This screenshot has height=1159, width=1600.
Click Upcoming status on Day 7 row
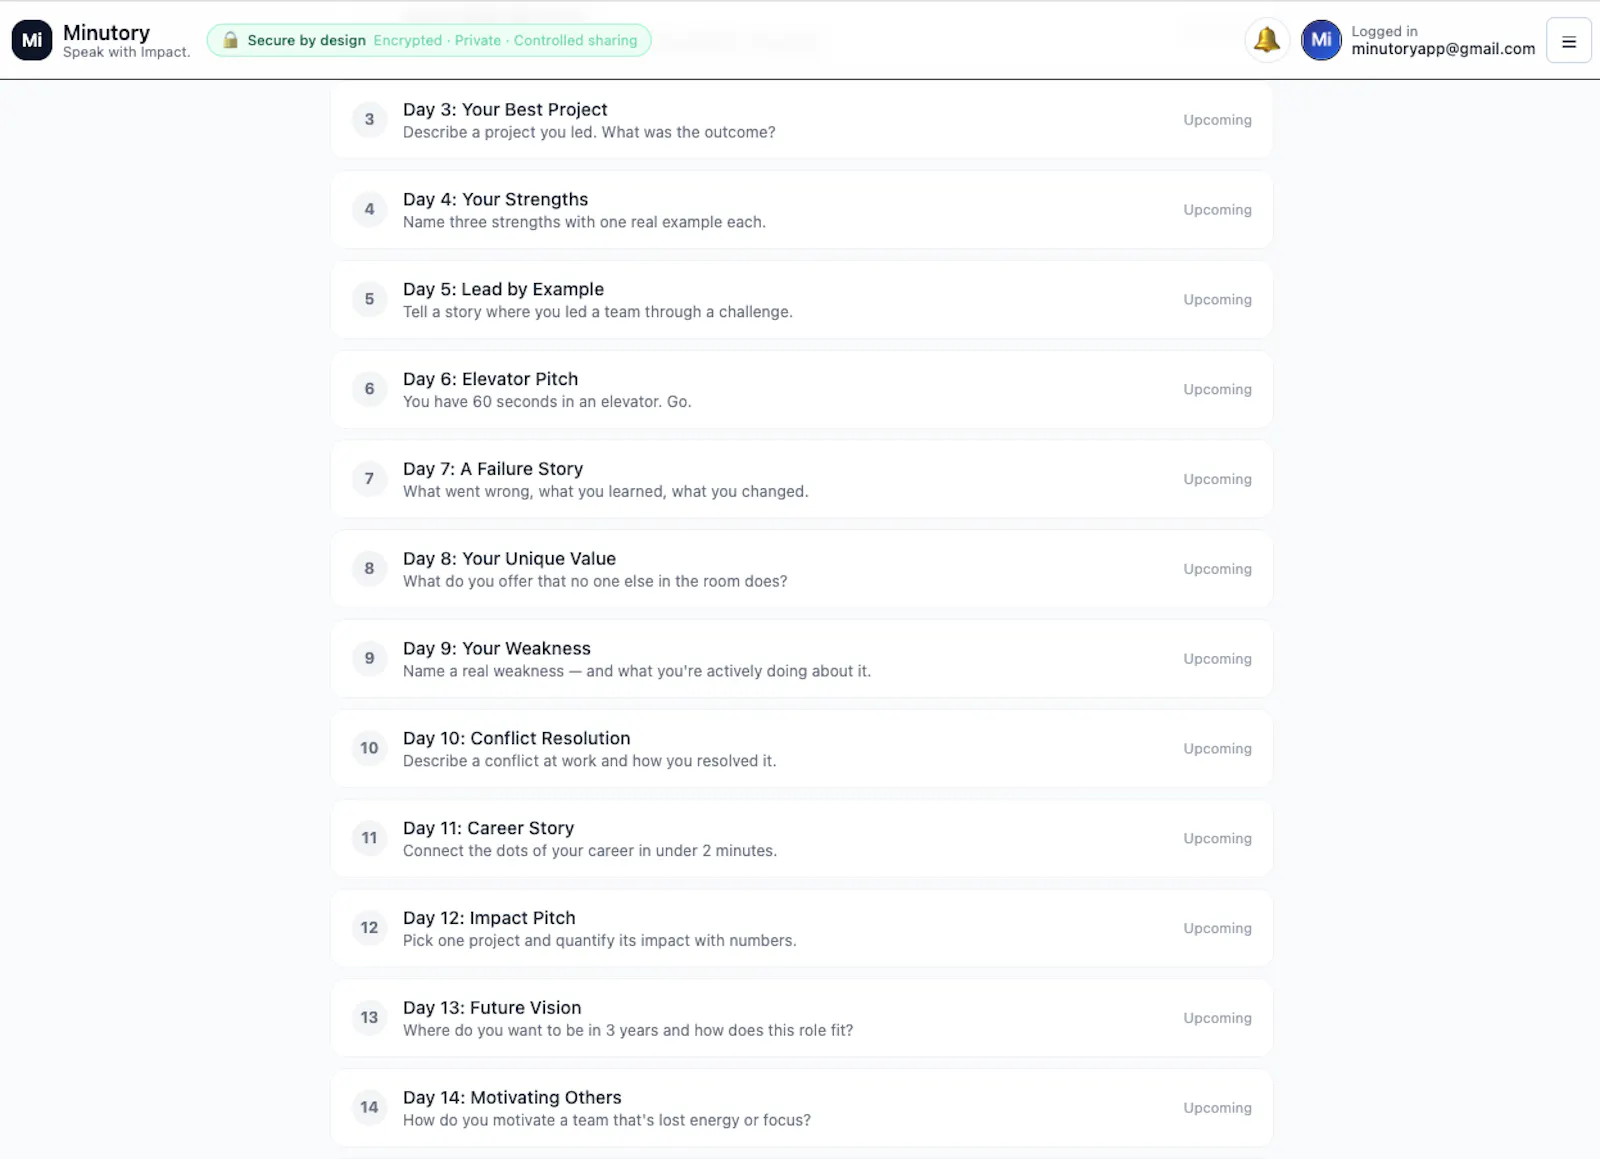pyautogui.click(x=1217, y=479)
